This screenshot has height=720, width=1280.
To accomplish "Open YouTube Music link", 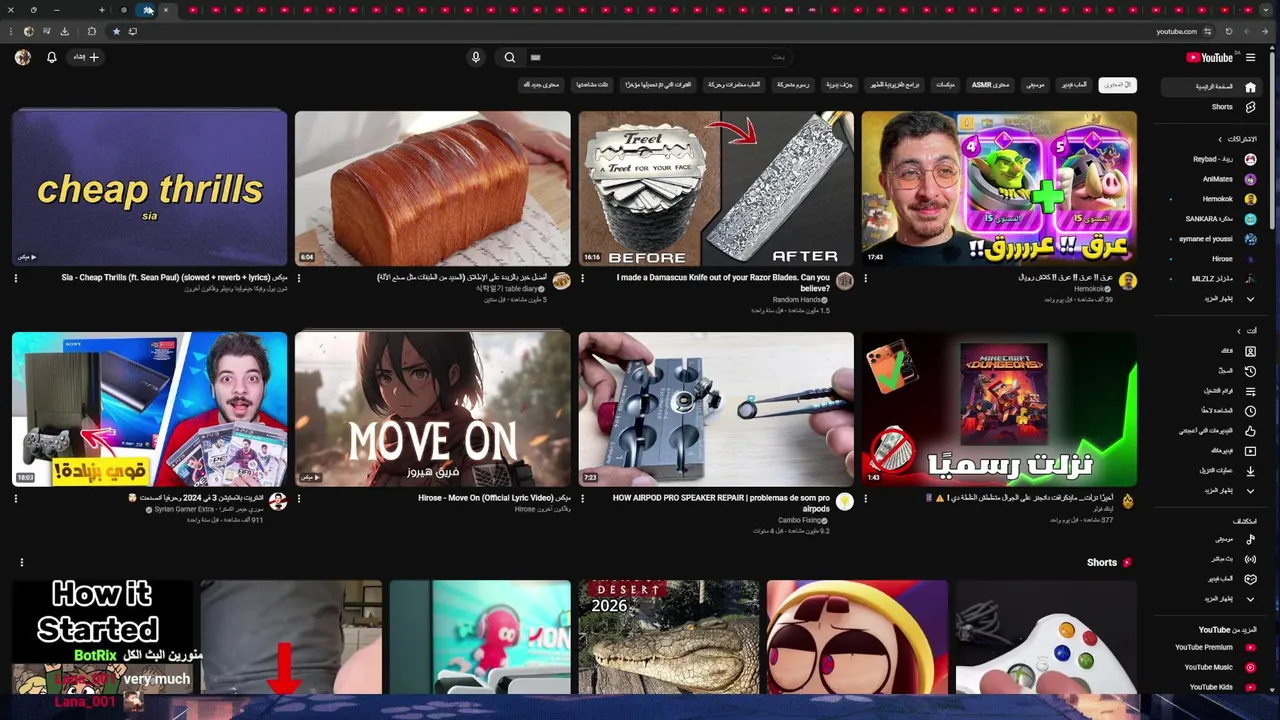I will (1213, 667).
